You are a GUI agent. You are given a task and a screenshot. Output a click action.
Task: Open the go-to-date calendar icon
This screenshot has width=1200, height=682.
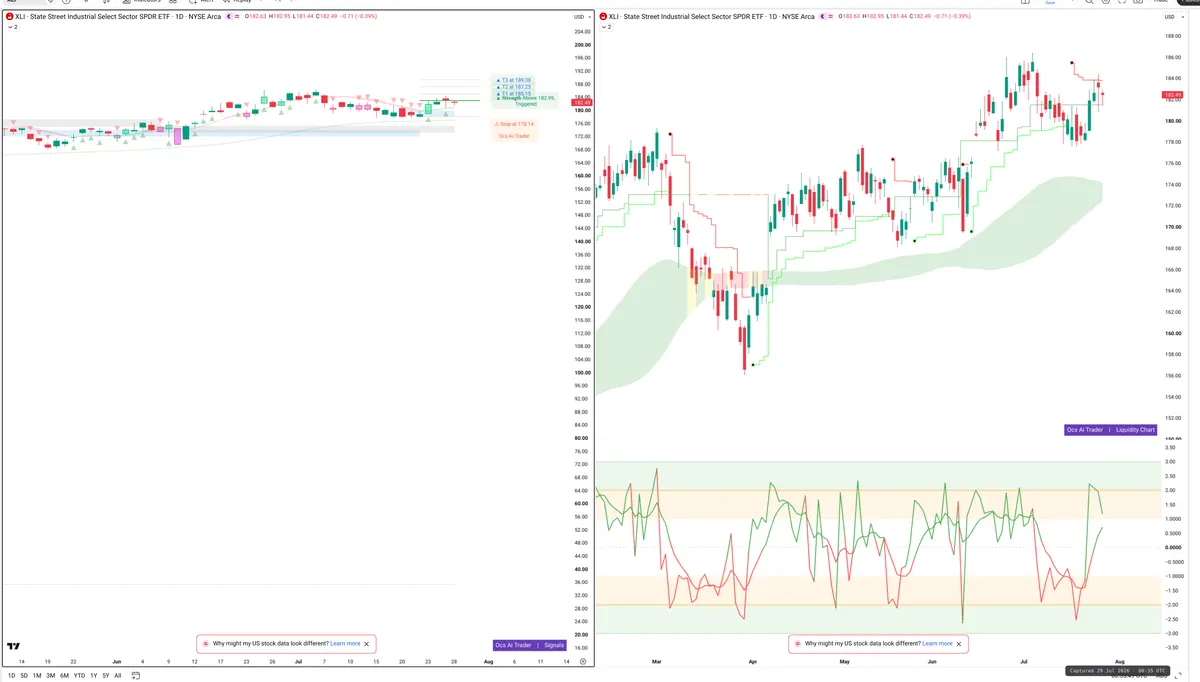136,676
